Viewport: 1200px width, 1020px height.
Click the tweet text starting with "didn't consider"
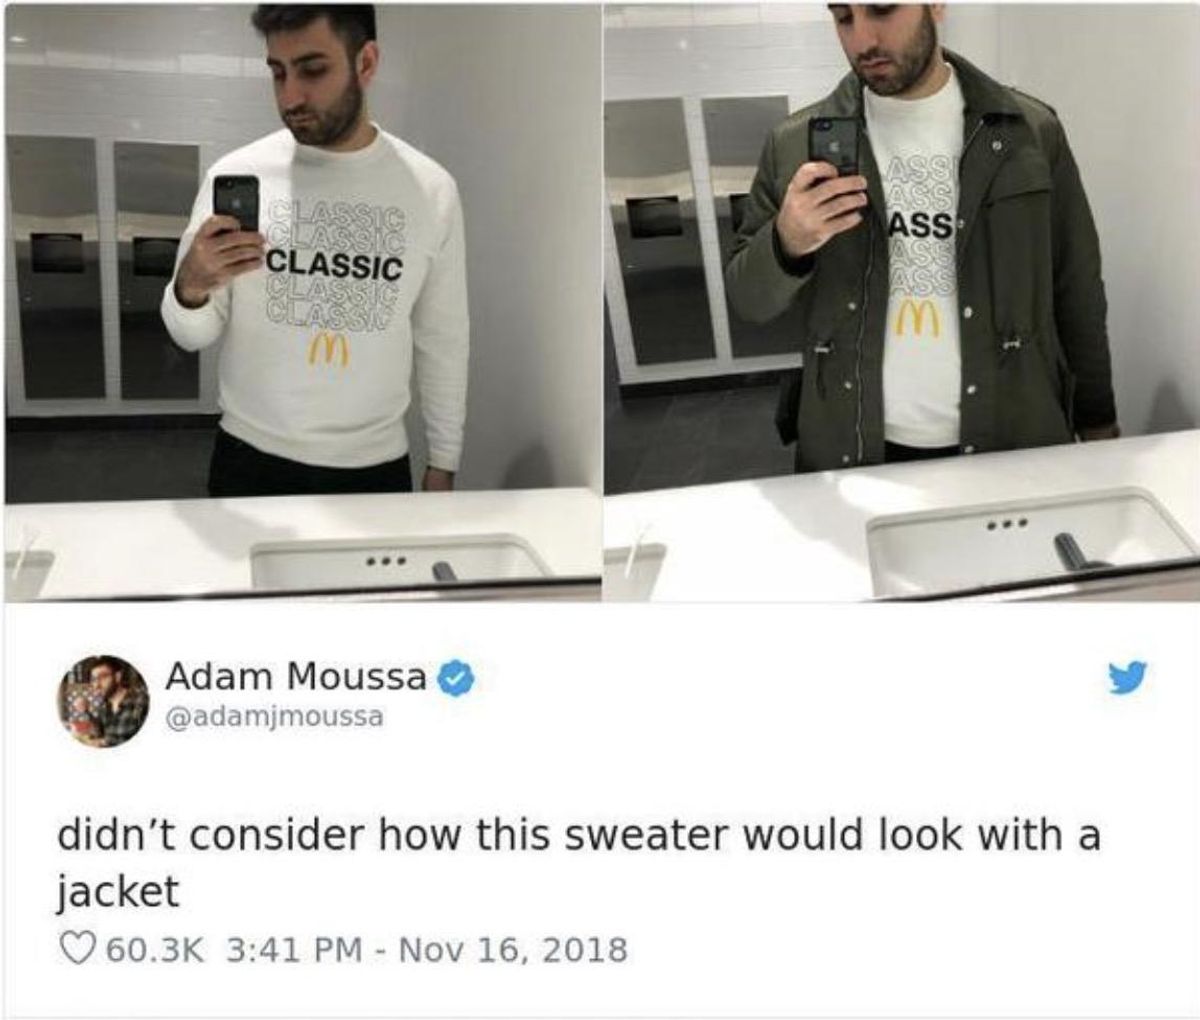(576, 860)
